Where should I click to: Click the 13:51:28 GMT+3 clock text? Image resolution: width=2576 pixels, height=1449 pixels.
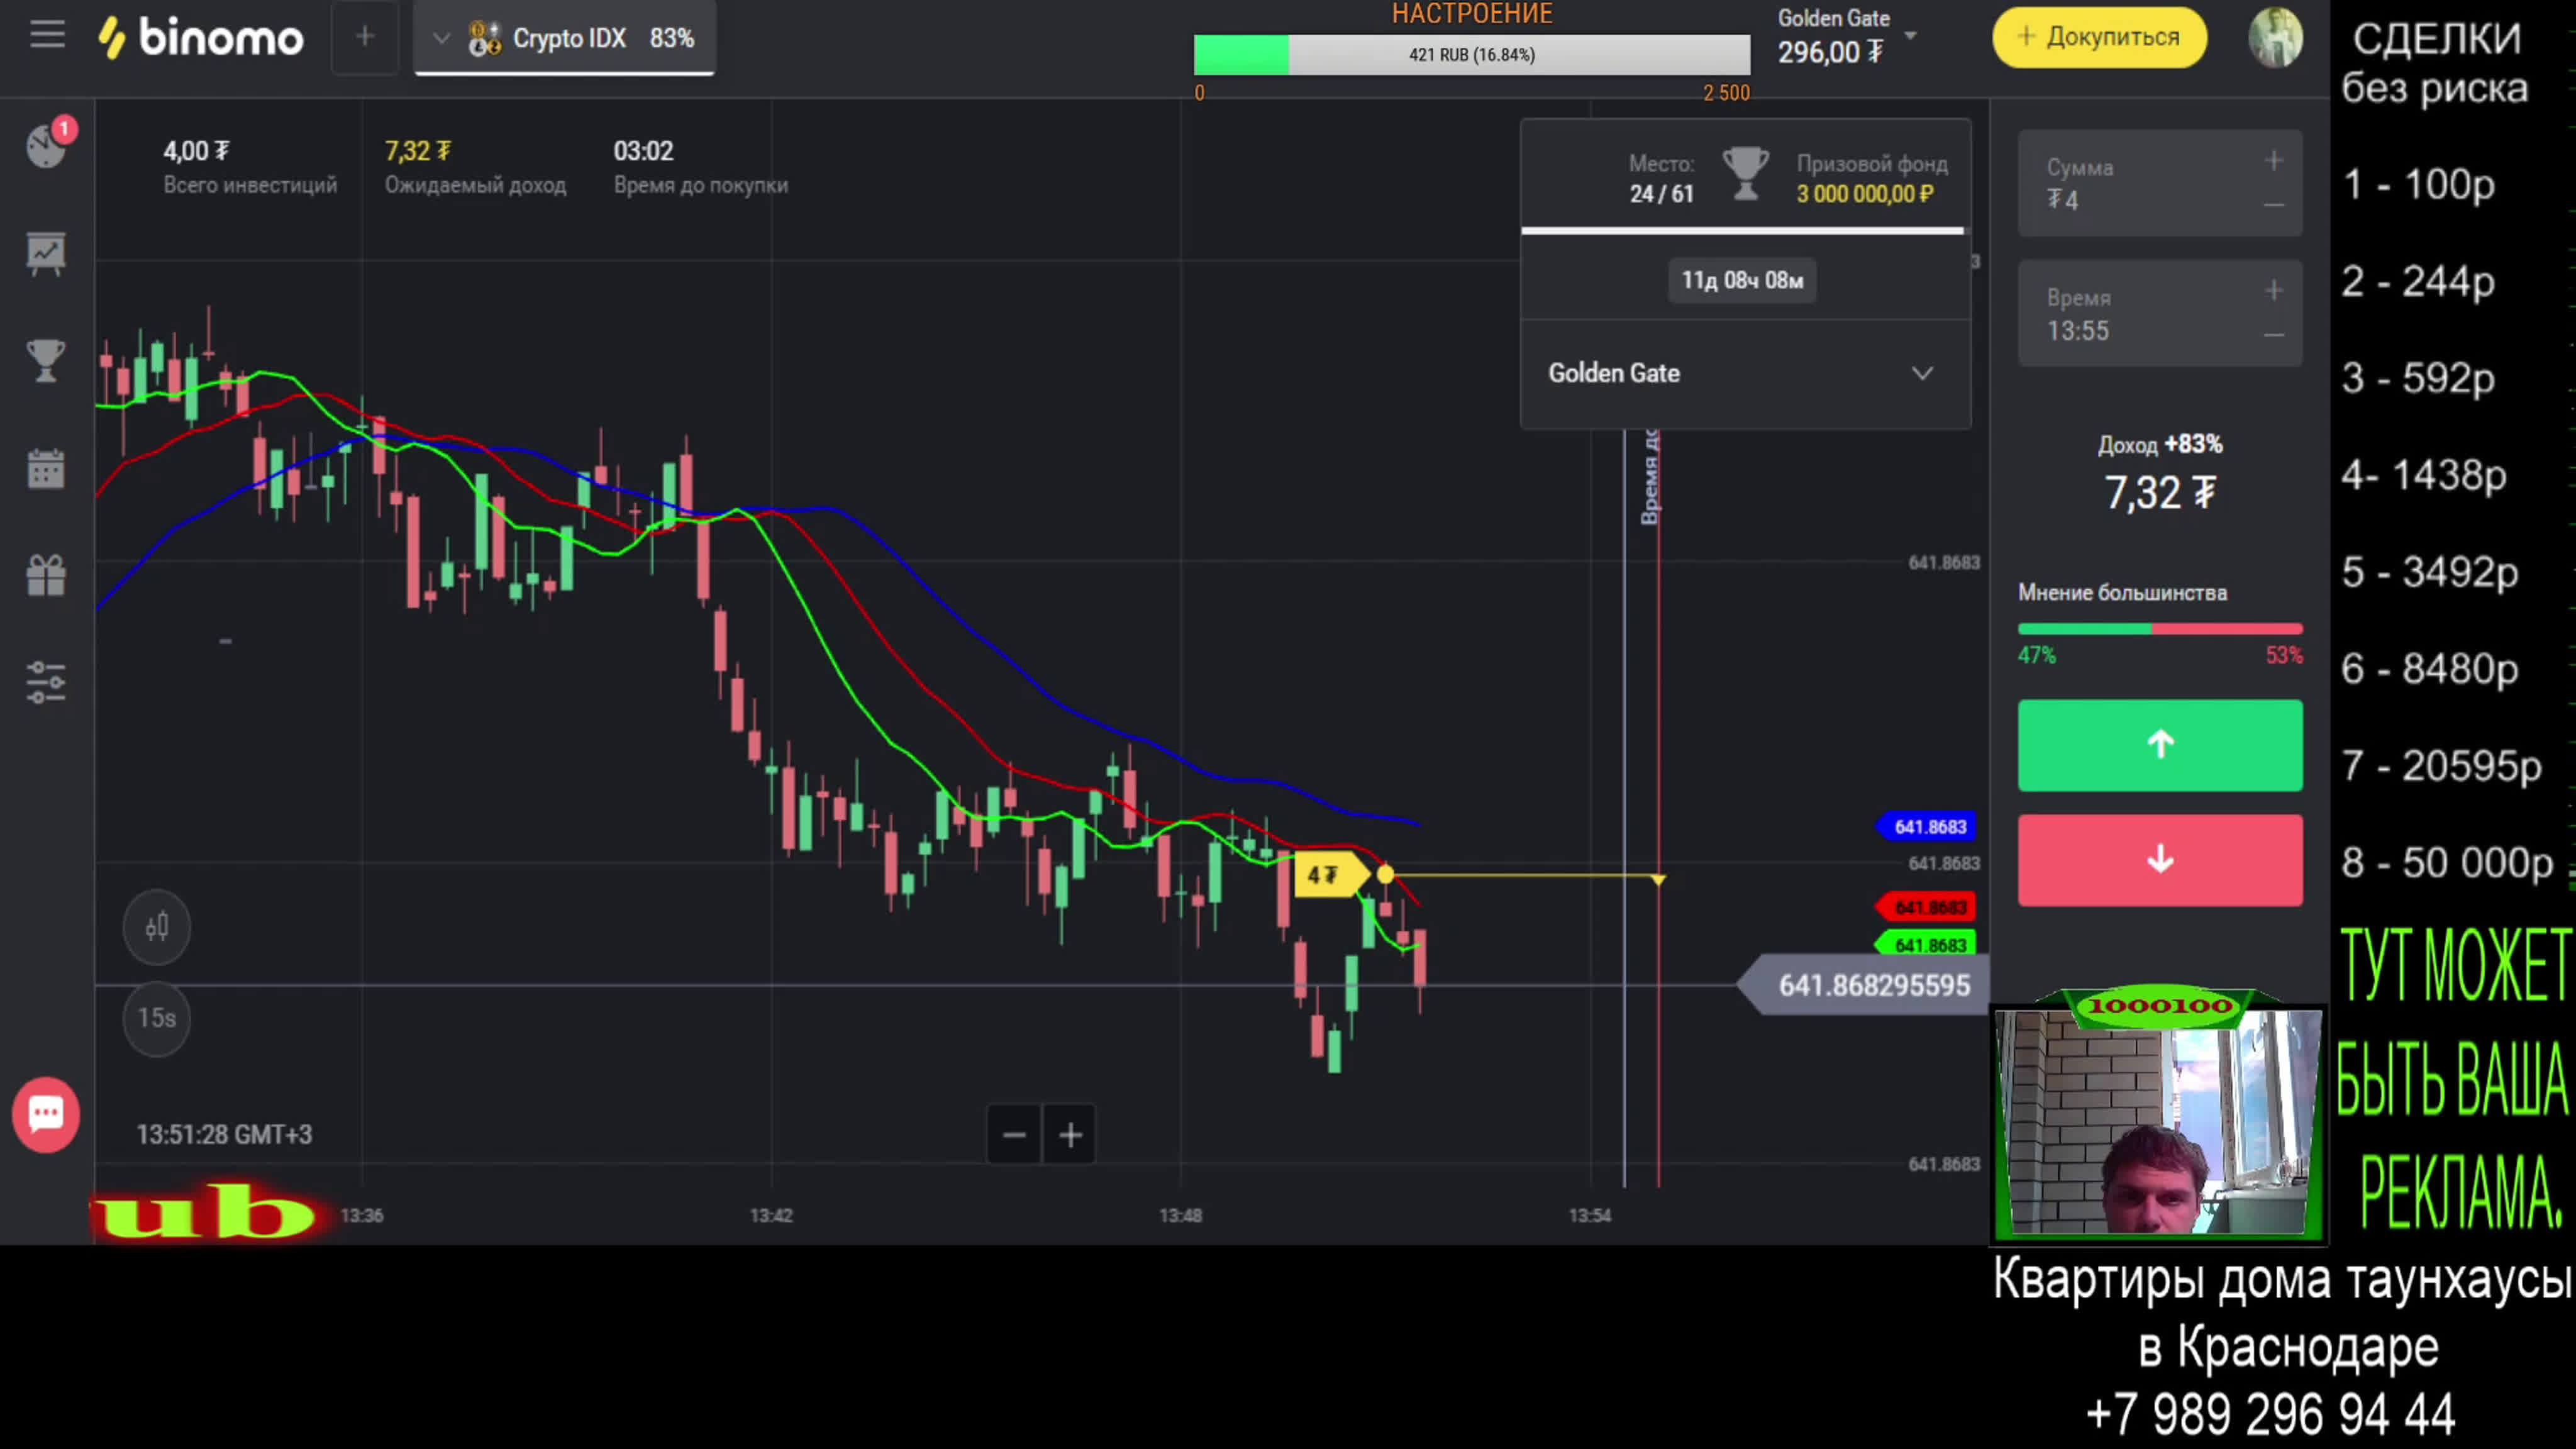pos(224,1135)
